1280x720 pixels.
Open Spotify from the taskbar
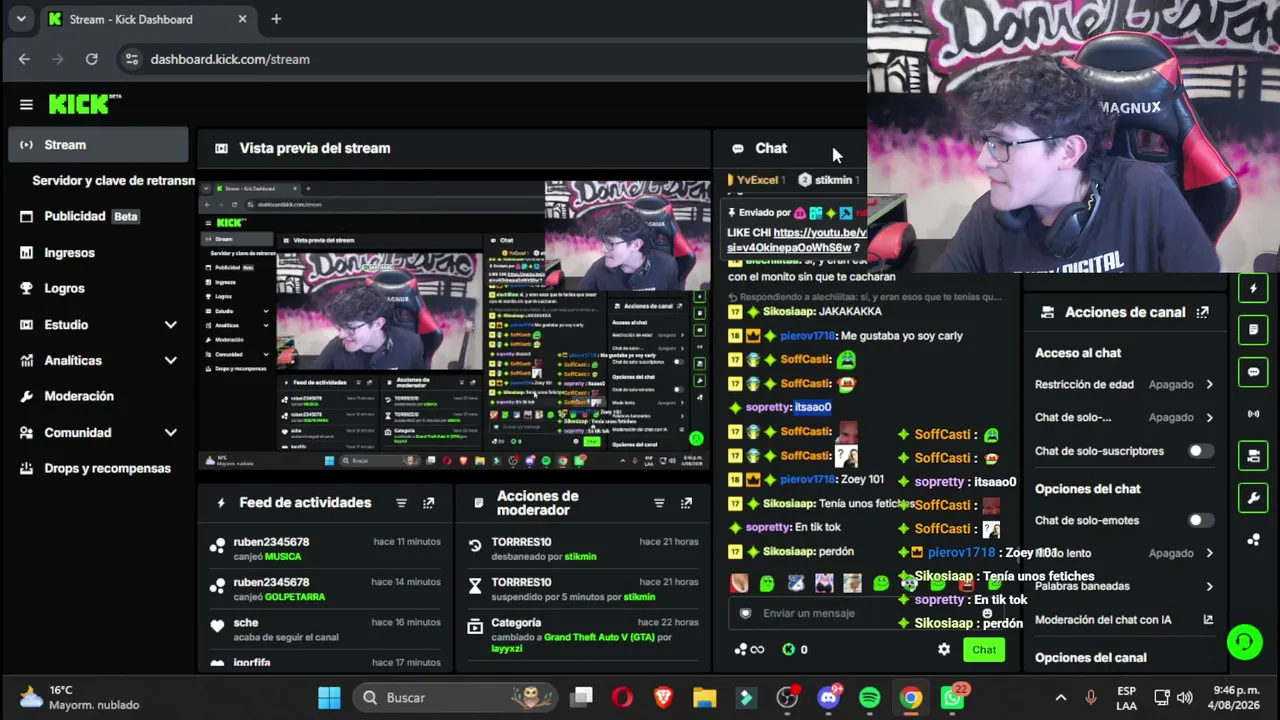click(869, 697)
